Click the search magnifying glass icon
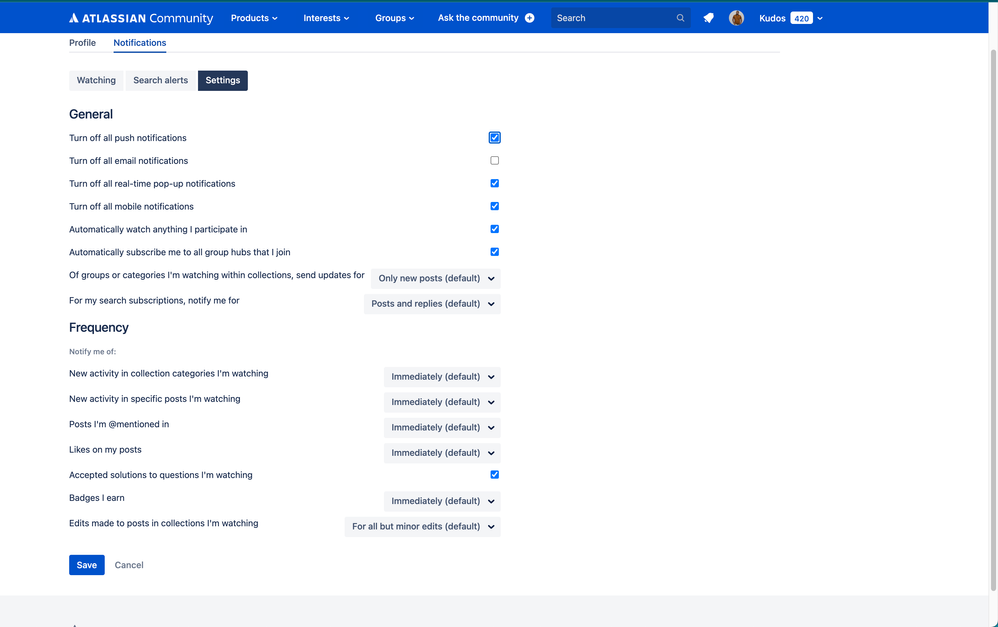 [680, 17]
